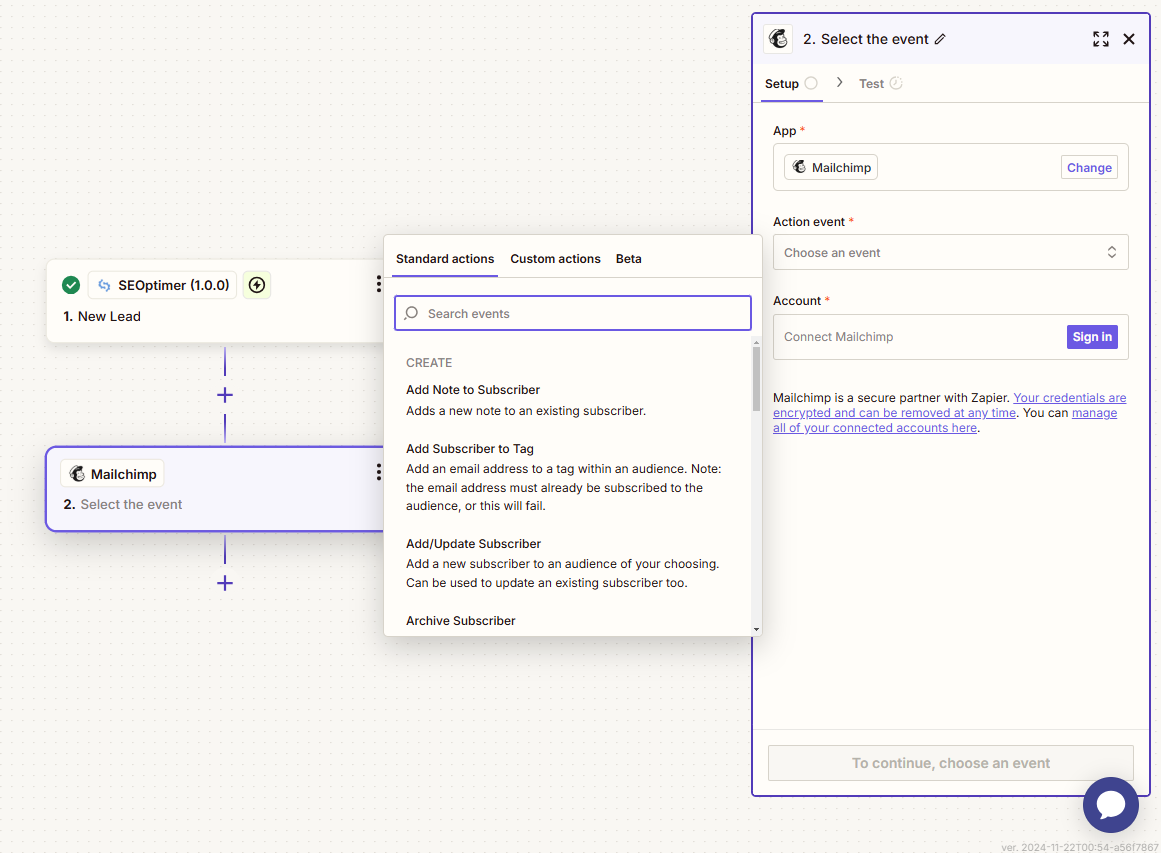This screenshot has height=853, width=1161.
Task: Open the Test tab
Action: click(872, 84)
